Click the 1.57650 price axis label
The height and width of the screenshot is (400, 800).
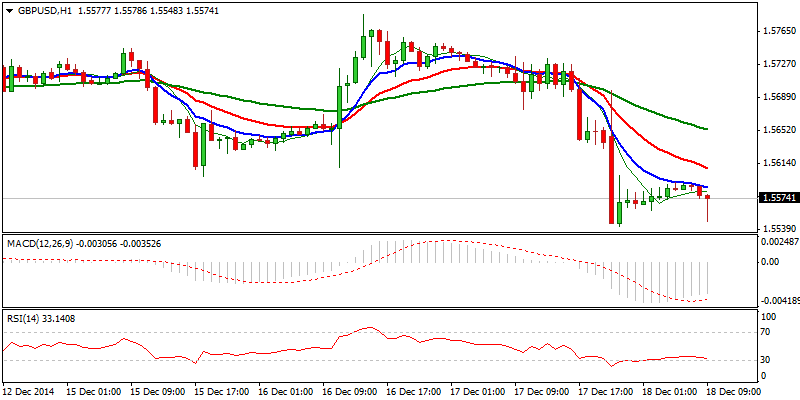pyautogui.click(x=779, y=31)
